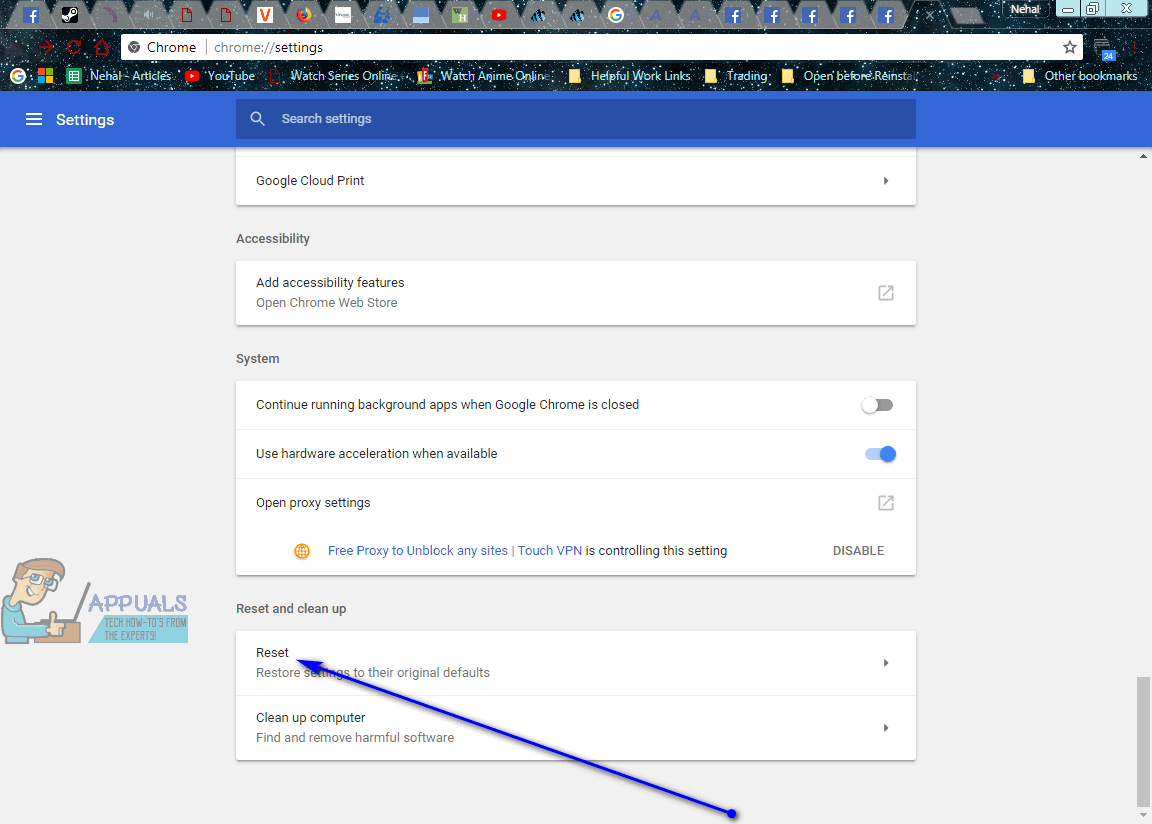Switch to the YouTube tab

coord(499,15)
